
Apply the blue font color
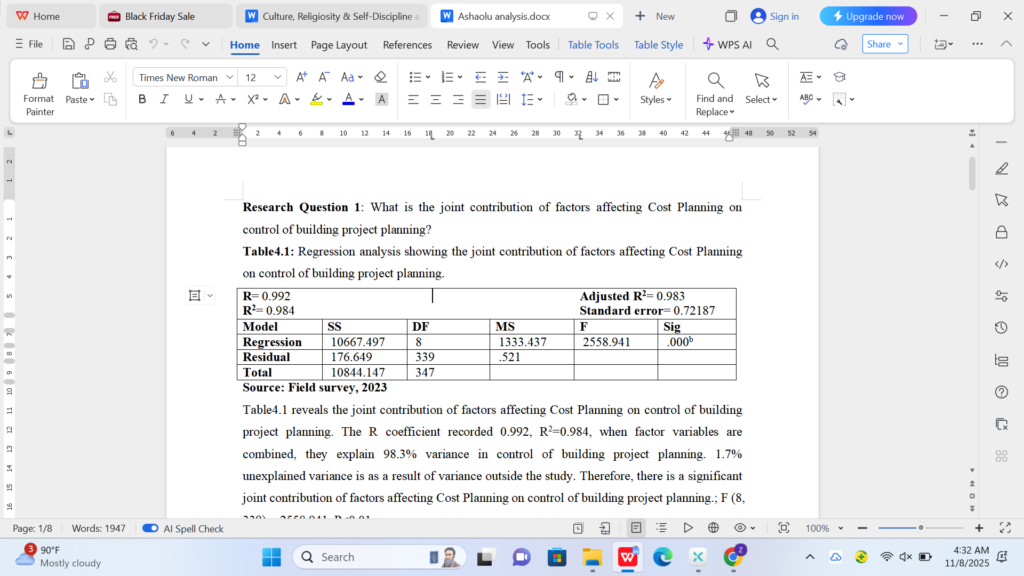pyautogui.click(x=349, y=99)
